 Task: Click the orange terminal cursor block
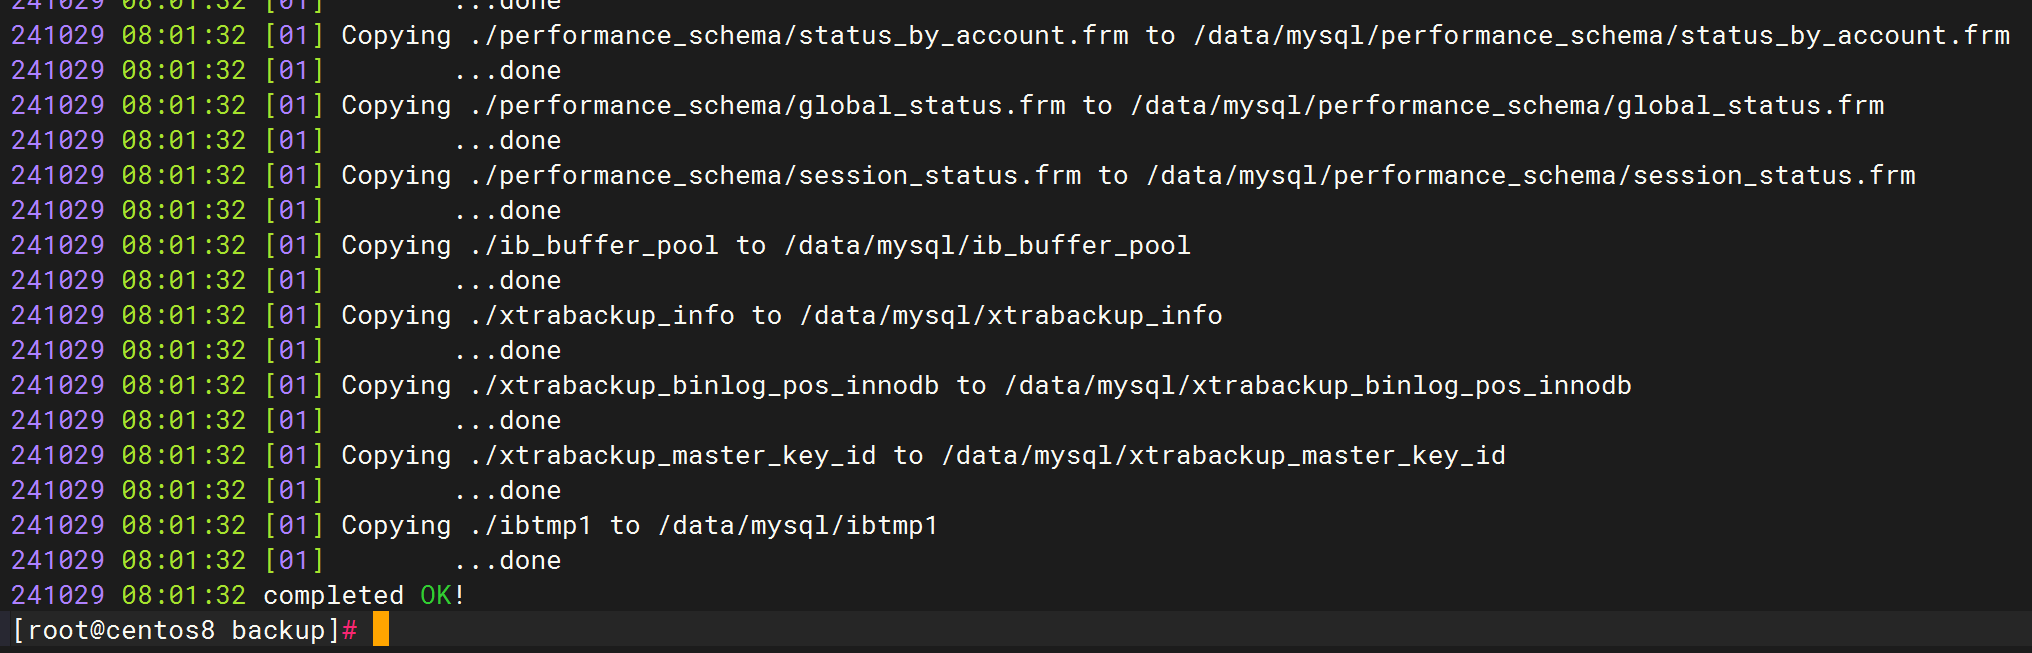[x=381, y=630]
